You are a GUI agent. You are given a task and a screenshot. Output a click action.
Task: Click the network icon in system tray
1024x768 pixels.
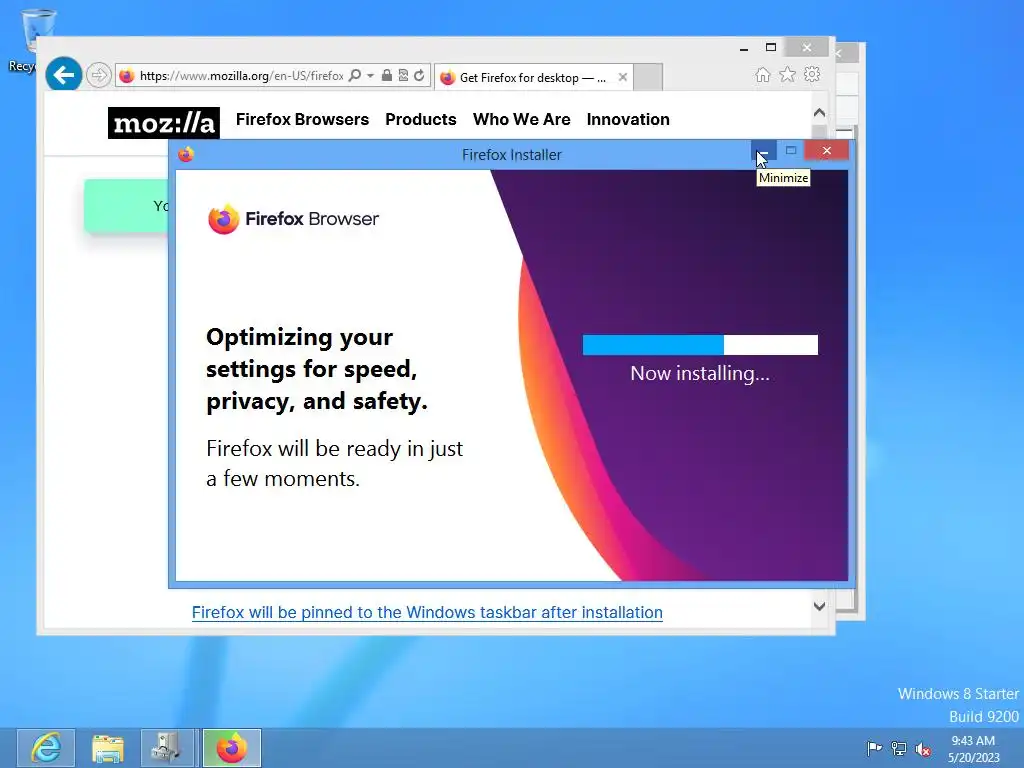(899, 748)
